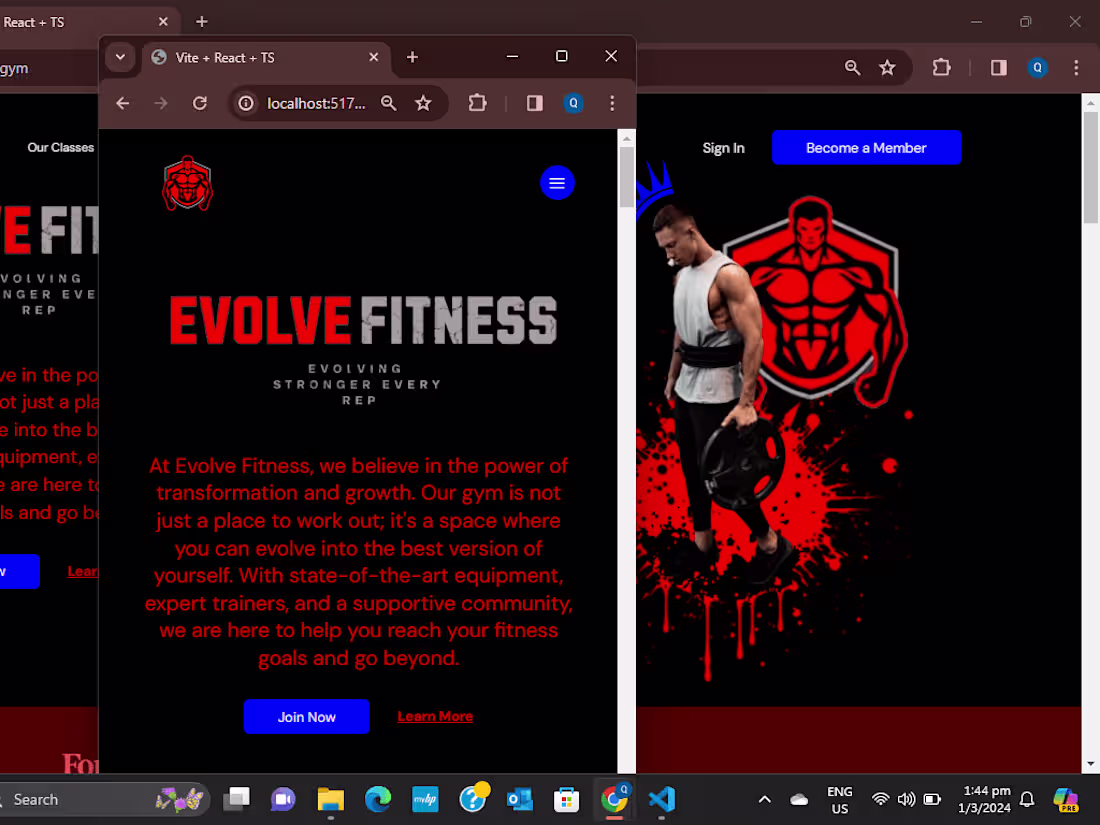
Task: Click the back navigation arrow
Action: (x=122, y=103)
